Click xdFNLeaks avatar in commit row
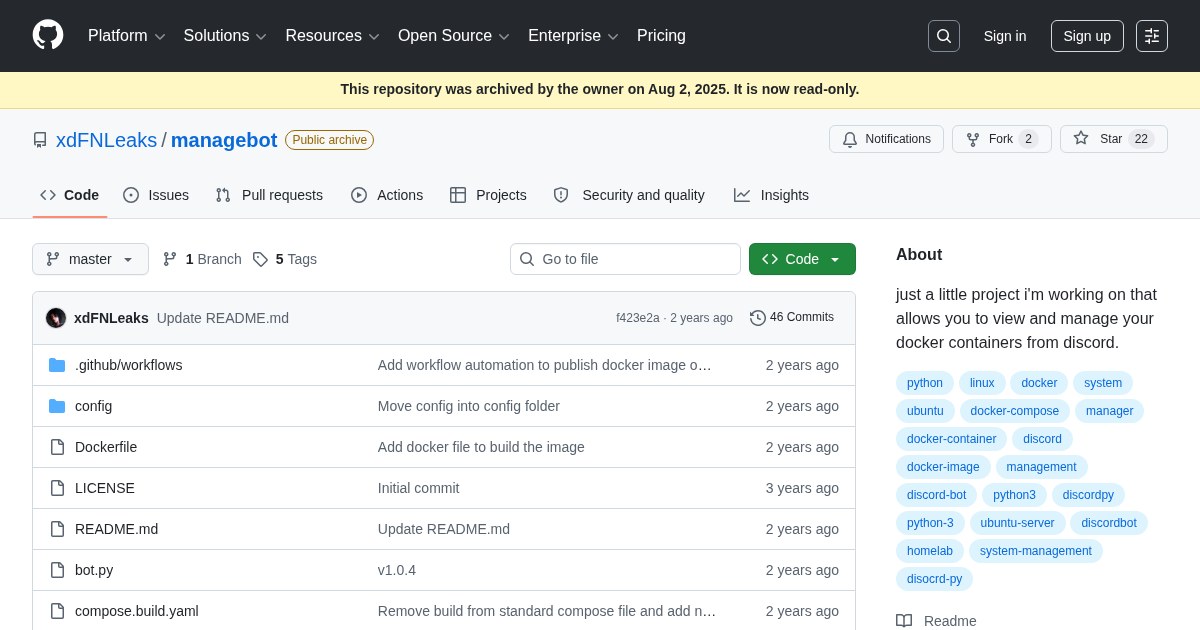The image size is (1200, 630). point(56,318)
